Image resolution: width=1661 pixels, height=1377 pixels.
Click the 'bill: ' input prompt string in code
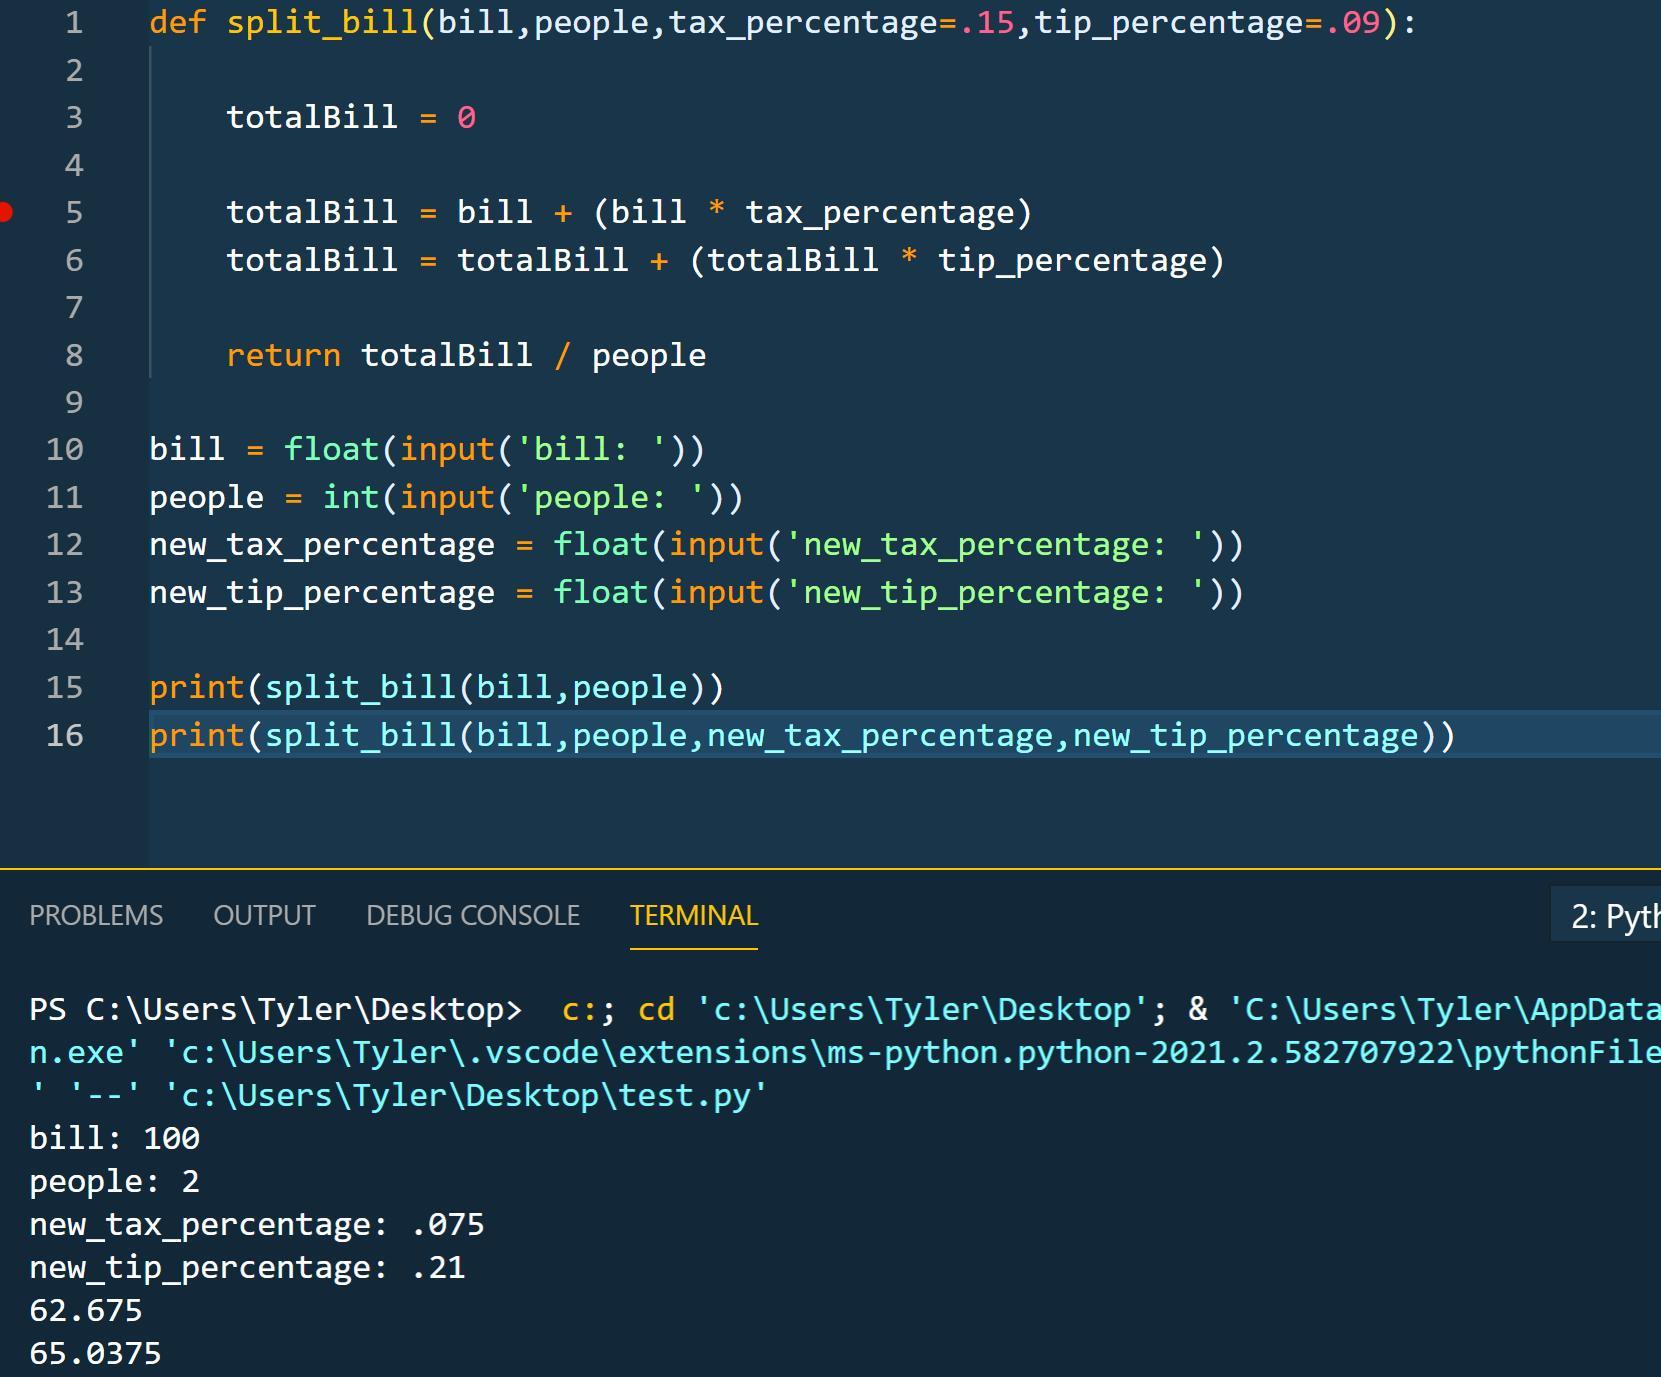[592, 450]
